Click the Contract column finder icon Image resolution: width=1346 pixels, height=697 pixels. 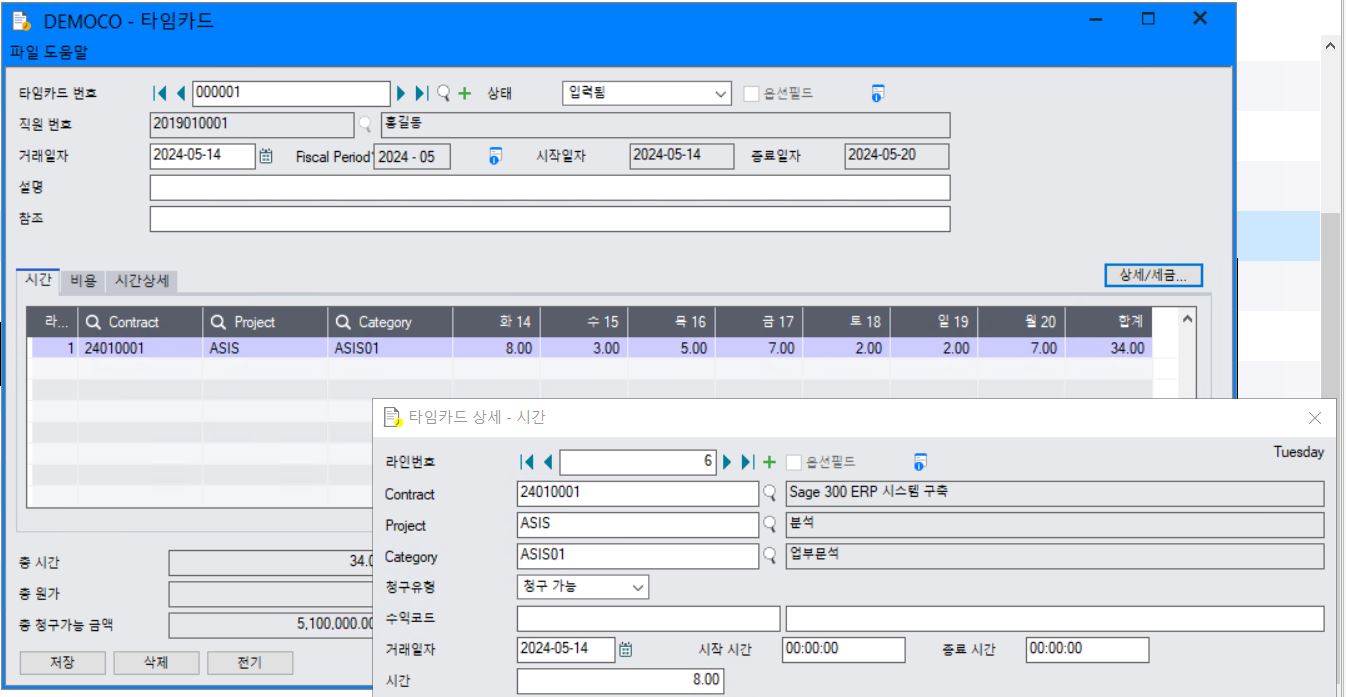pyautogui.click(x=94, y=322)
